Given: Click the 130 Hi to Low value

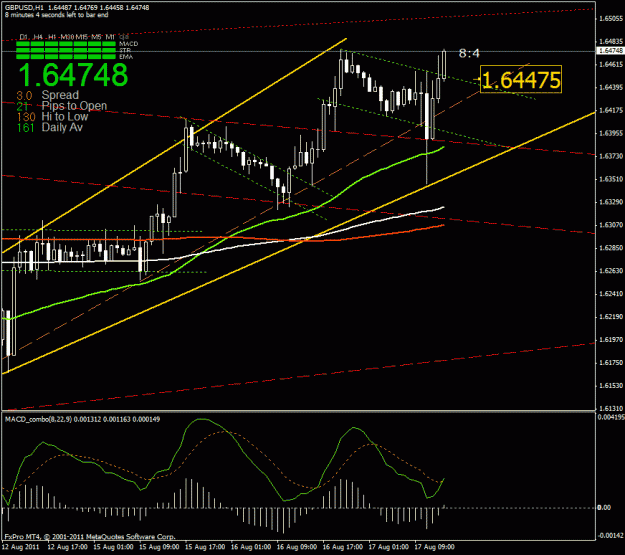Looking at the screenshot, I should coord(26,117).
